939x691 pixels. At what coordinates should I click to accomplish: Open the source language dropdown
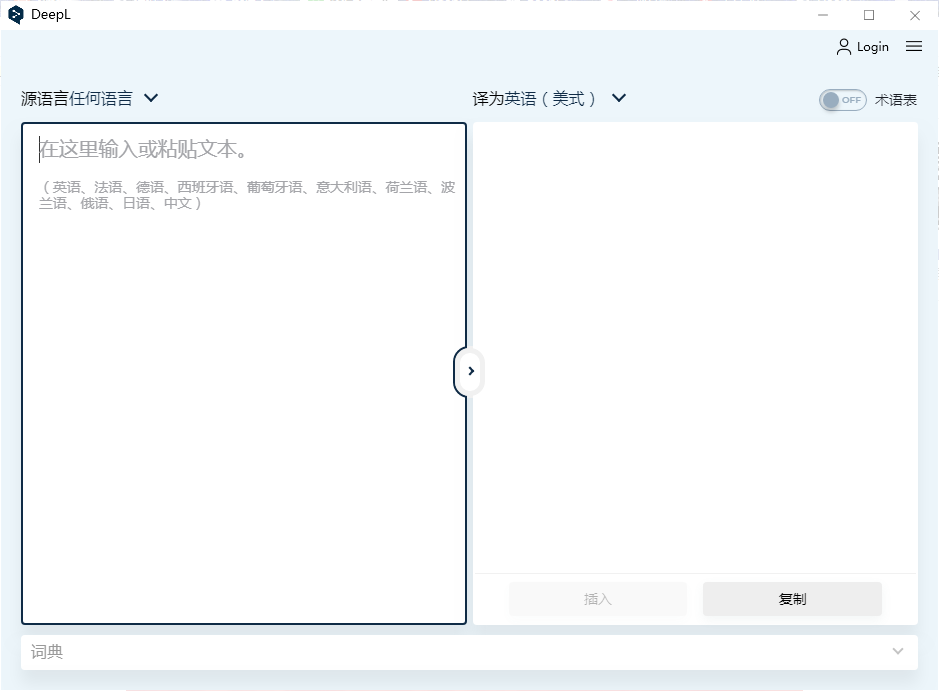pos(89,98)
